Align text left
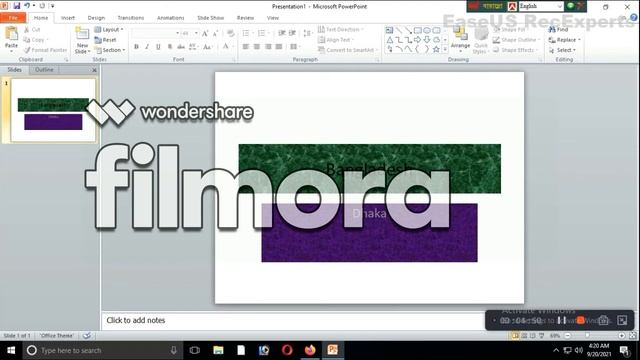Screen dimensions: 640x360 coord(246,47)
